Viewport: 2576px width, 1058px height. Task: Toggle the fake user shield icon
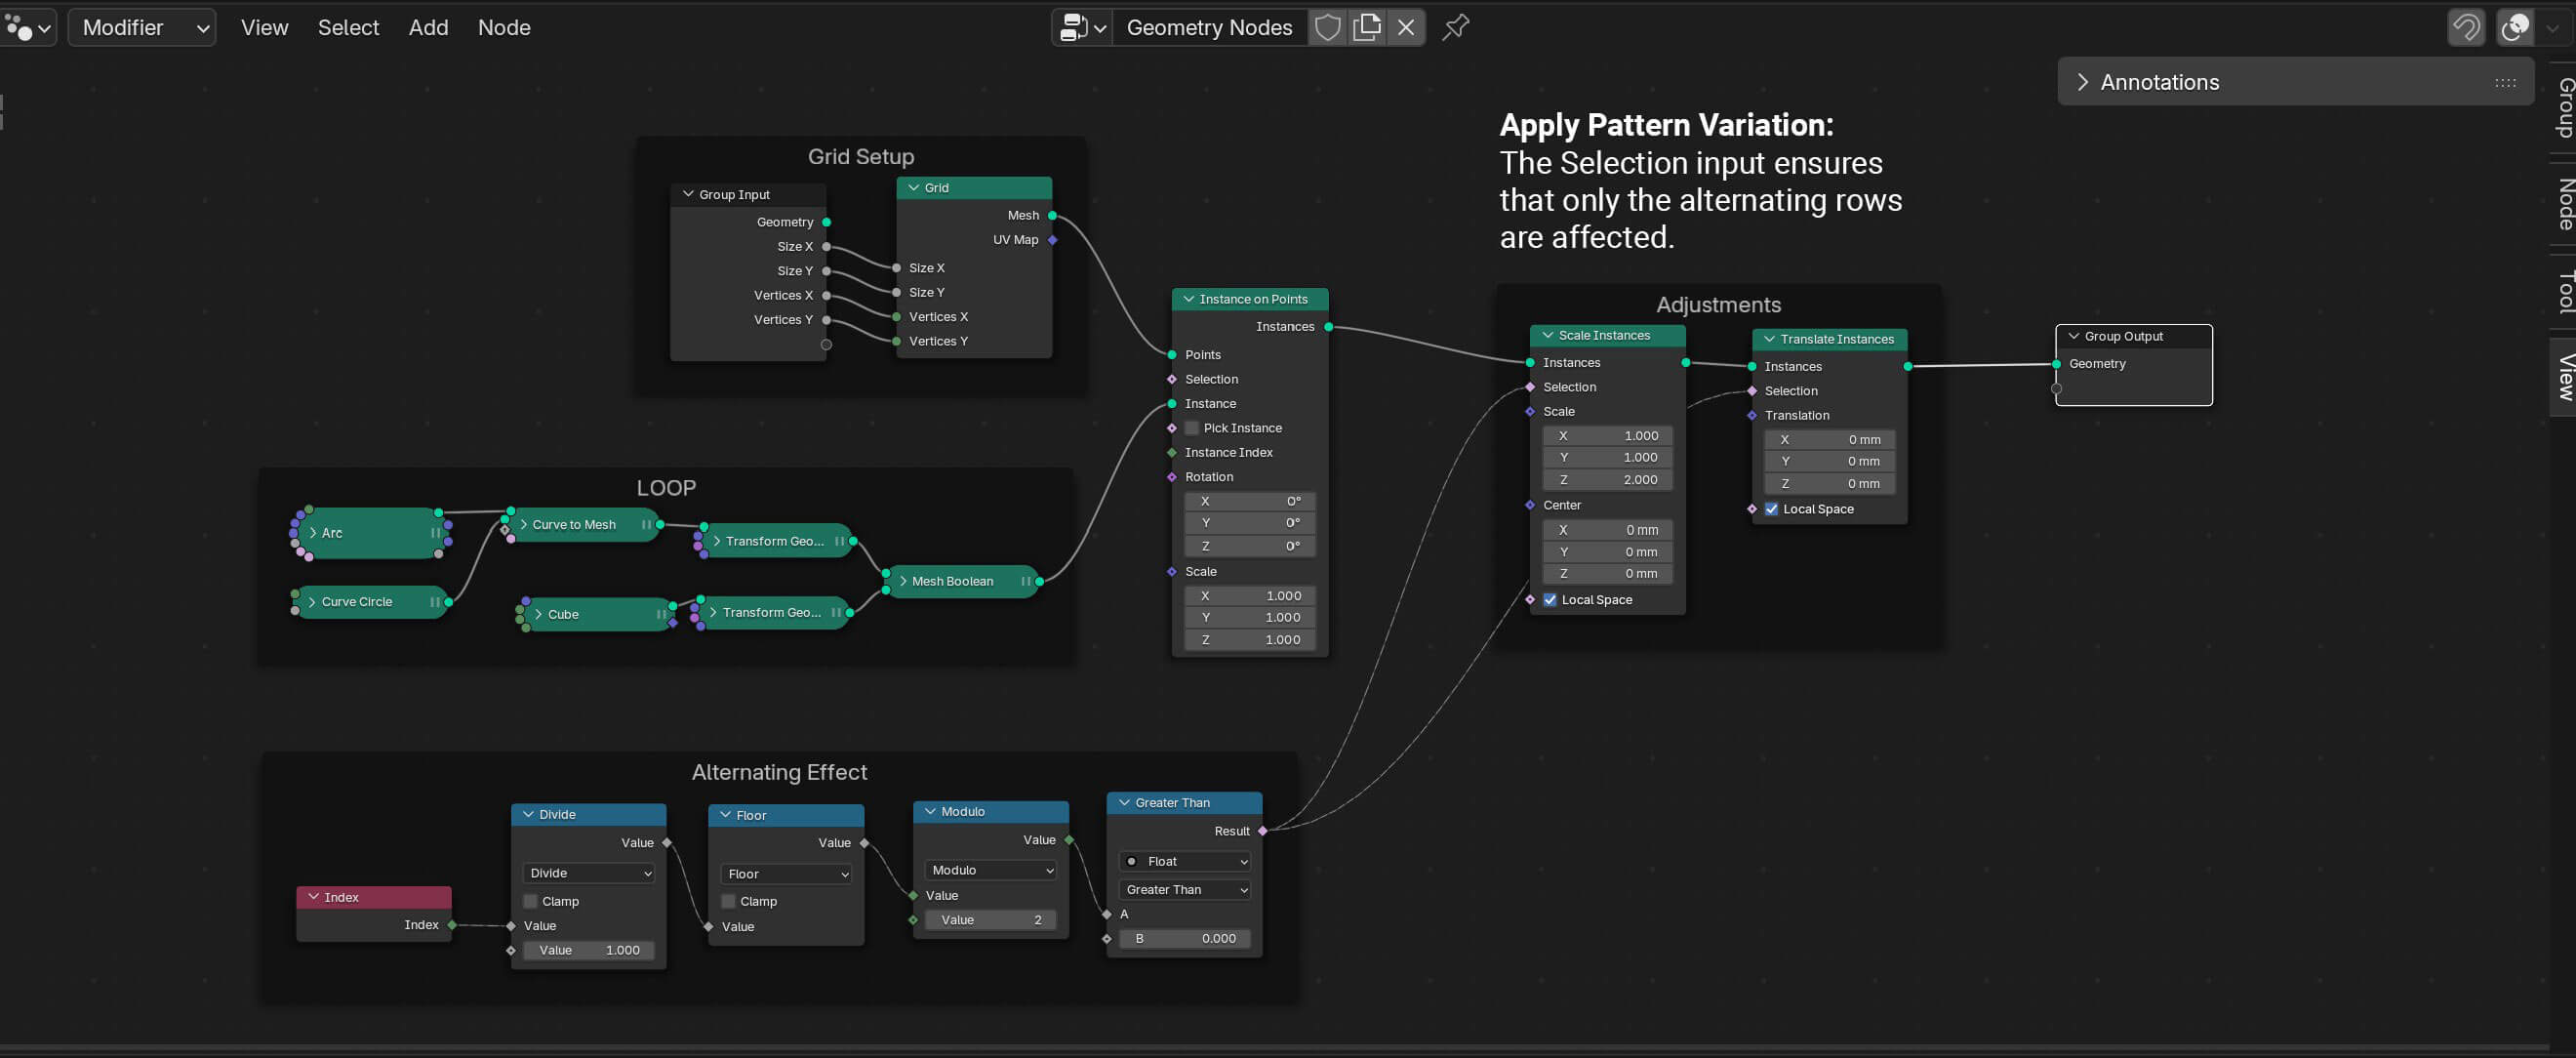(1327, 28)
